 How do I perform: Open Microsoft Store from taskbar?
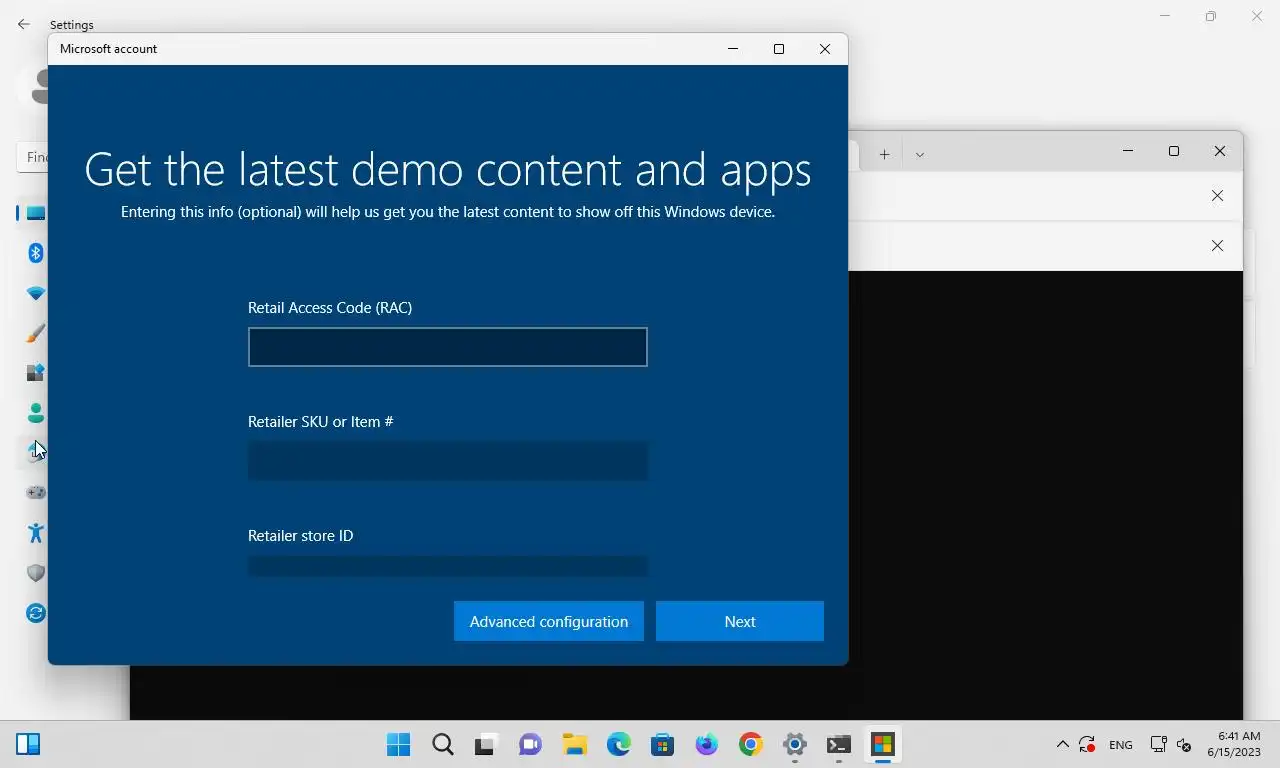click(x=662, y=744)
